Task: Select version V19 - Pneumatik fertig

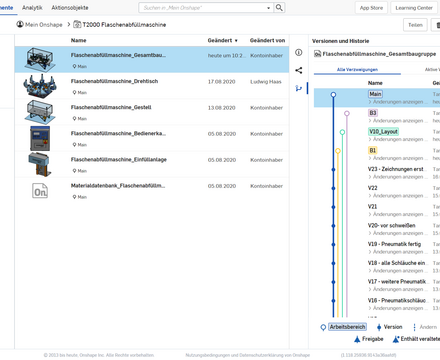Action: click(x=394, y=244)
